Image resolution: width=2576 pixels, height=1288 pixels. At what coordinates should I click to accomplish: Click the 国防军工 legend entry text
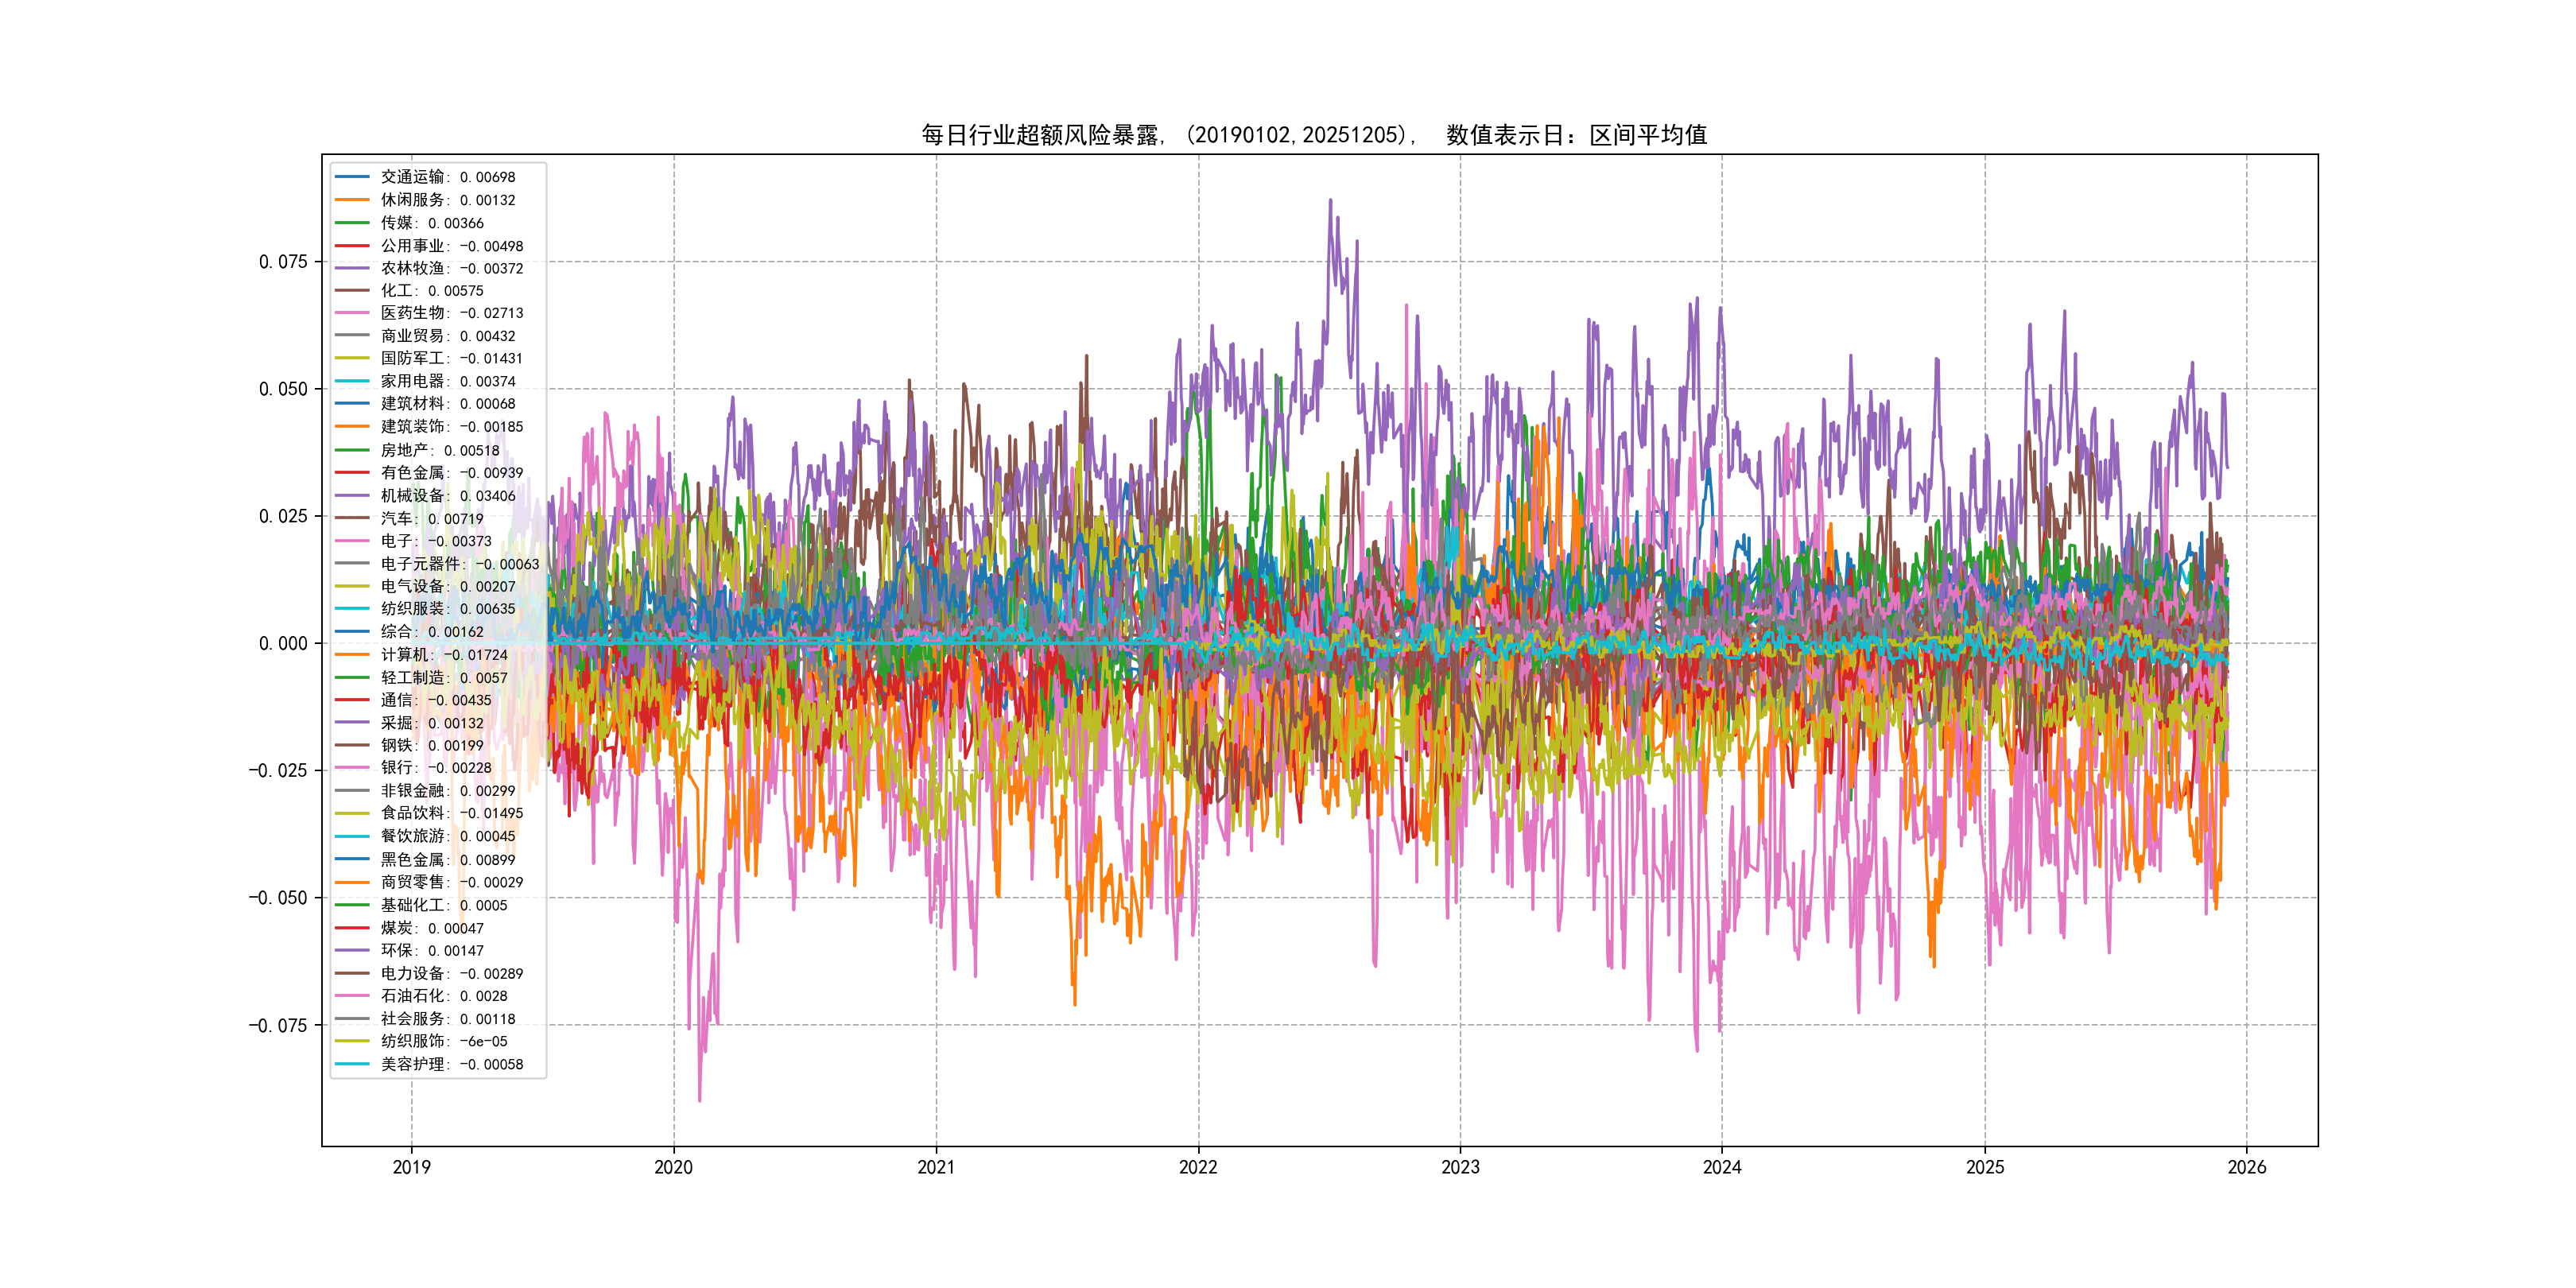451,358
